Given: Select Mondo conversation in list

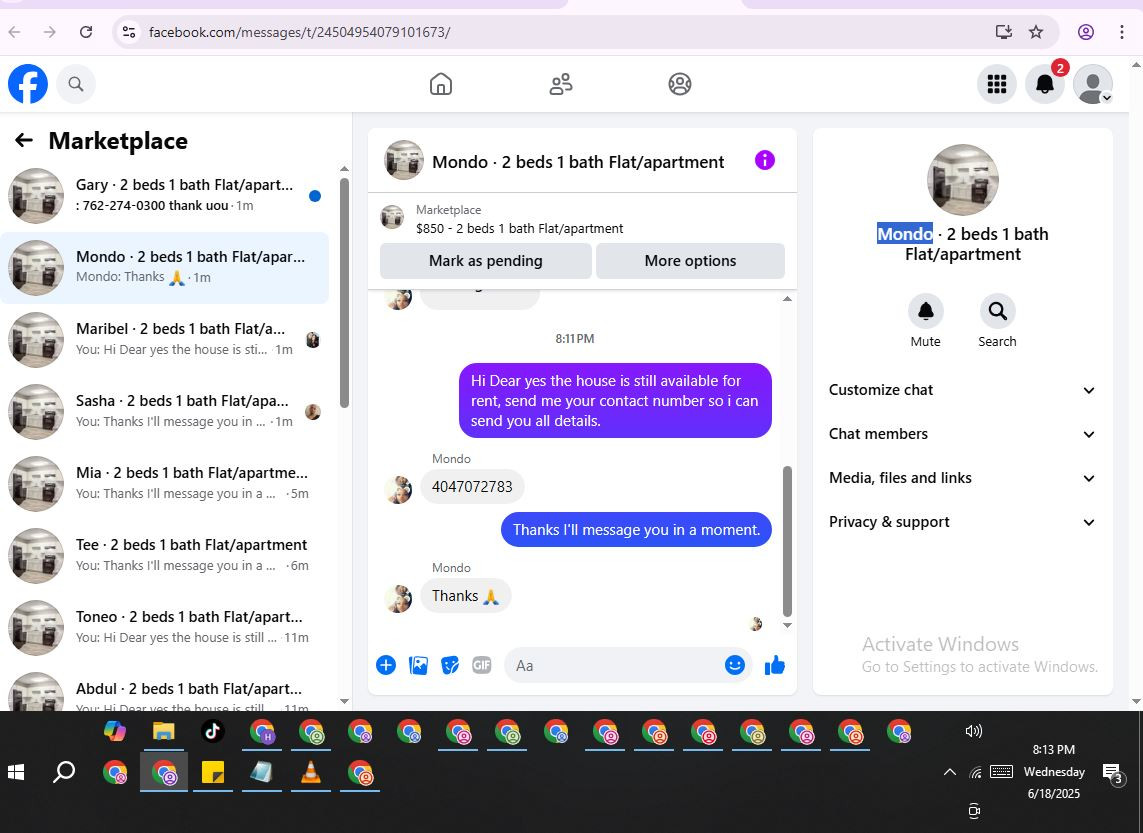Looking at the screenshot, I should tap(165, 267).
